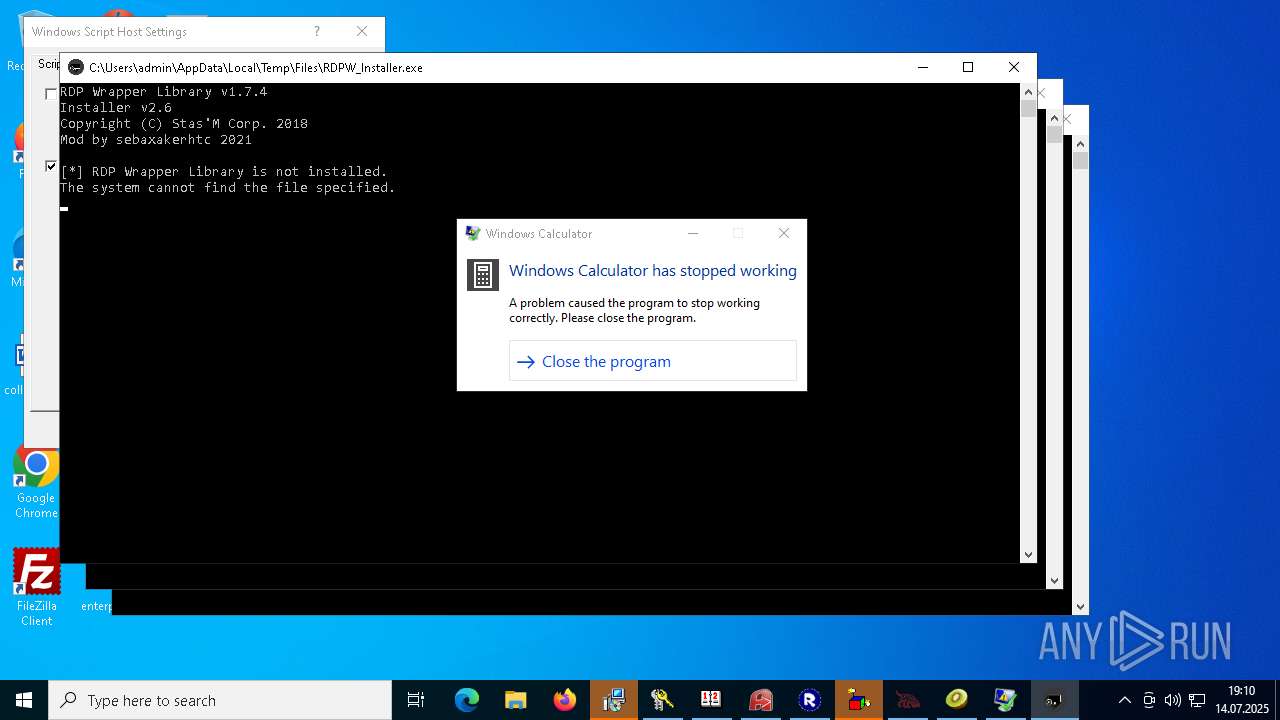Switch to the red 12 icon taskbar app
This screenshot has width=1280, height=720.
click(x=711, y=700)
